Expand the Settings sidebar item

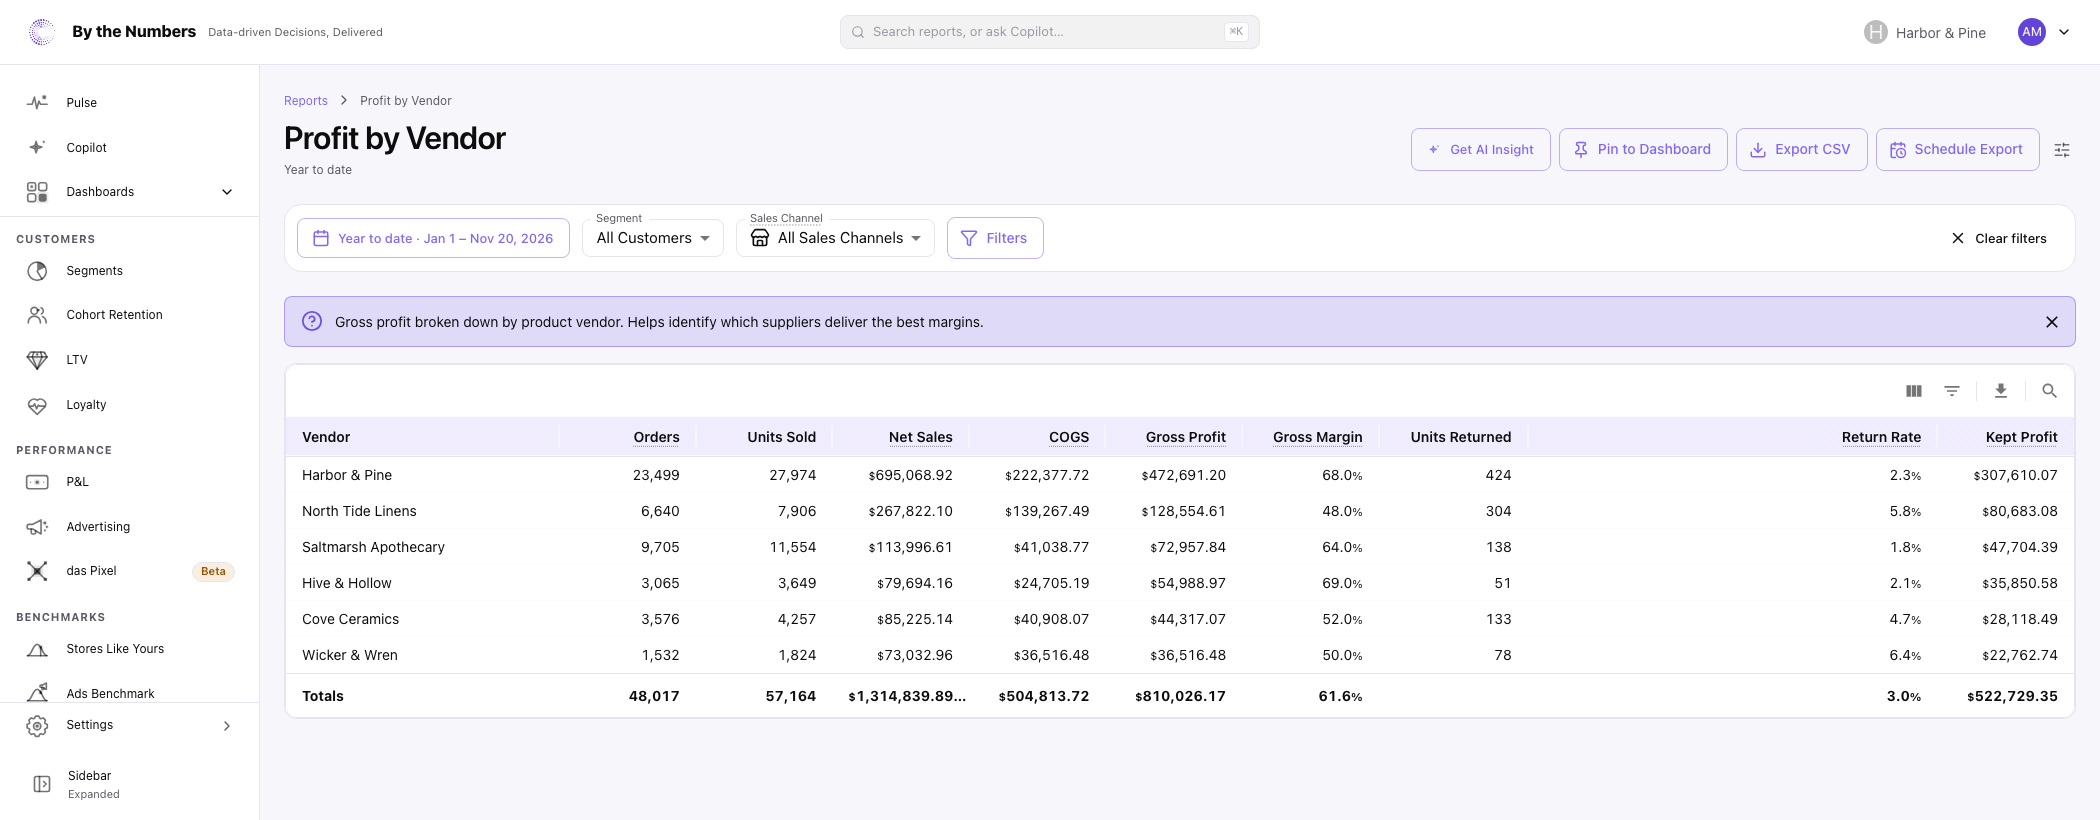pos(130,725)
